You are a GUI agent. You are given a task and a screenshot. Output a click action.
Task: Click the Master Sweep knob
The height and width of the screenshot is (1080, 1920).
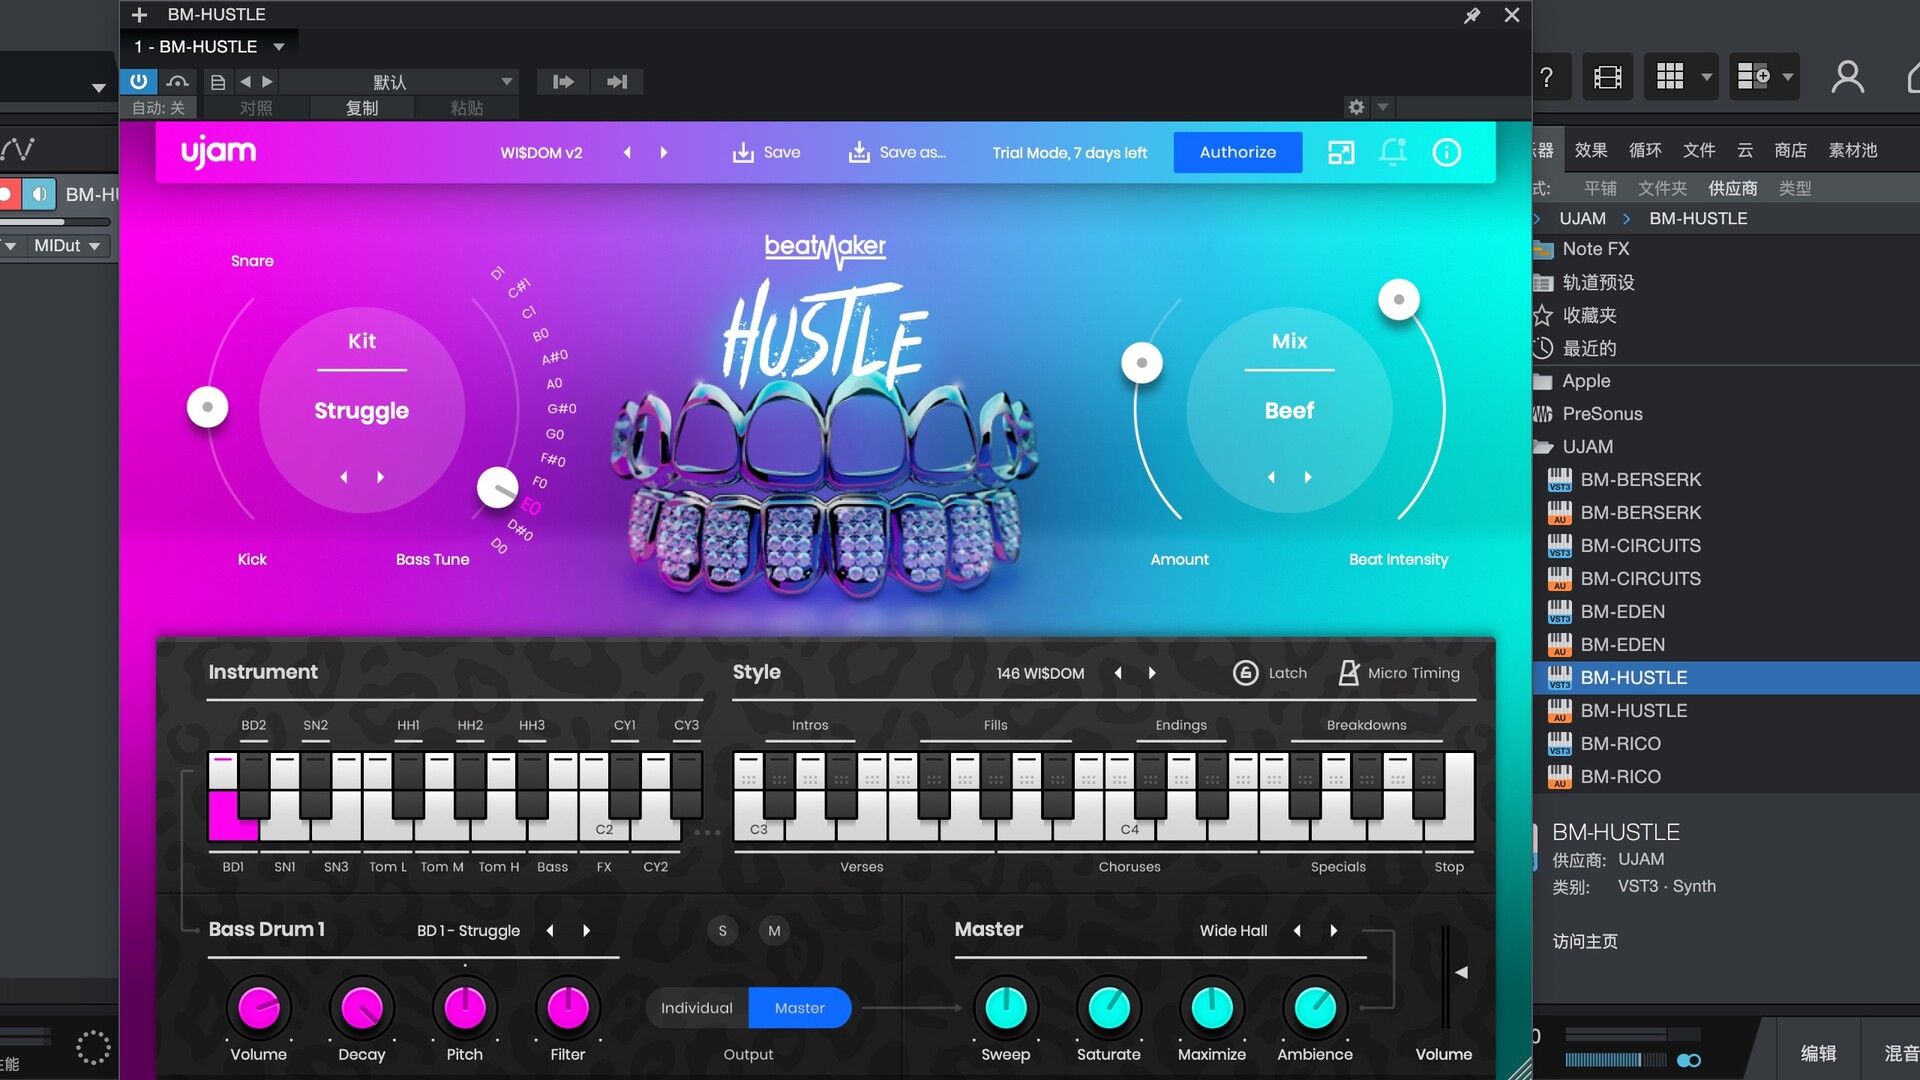click(x=1006, y=1008)
